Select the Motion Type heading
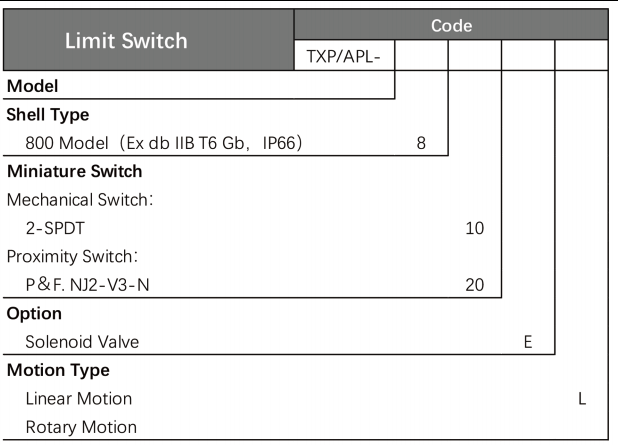The width and height of the screenshot is (618, 445). pyautogui.click(x=57, y=371)
